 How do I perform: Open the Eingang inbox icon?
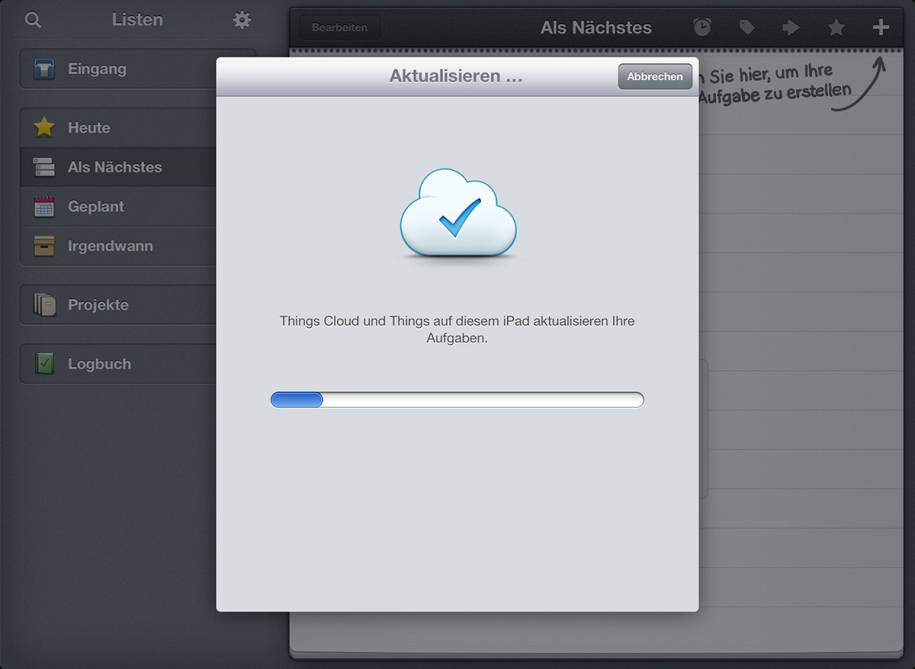[x=45, y=68]
